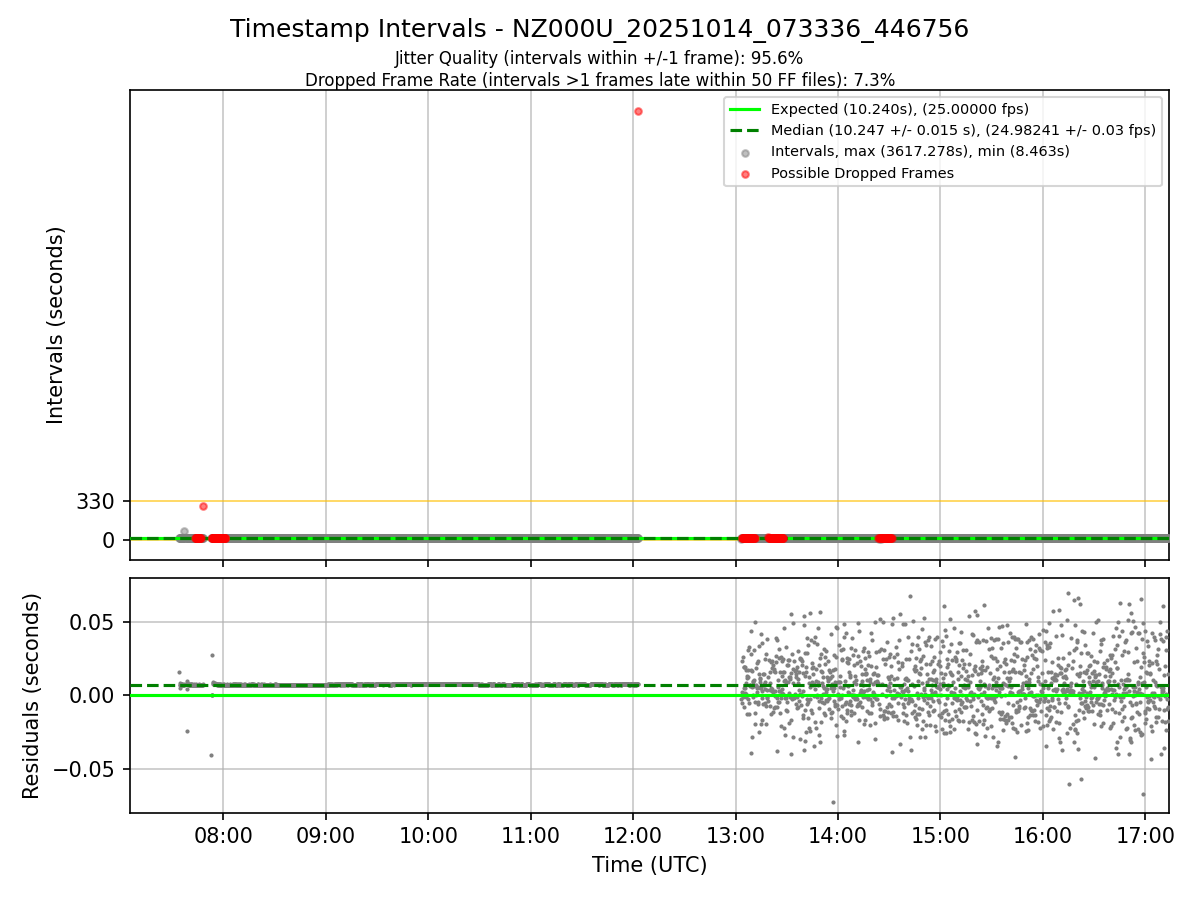Click the red outlier point near 12:00

tap(638, 111)
